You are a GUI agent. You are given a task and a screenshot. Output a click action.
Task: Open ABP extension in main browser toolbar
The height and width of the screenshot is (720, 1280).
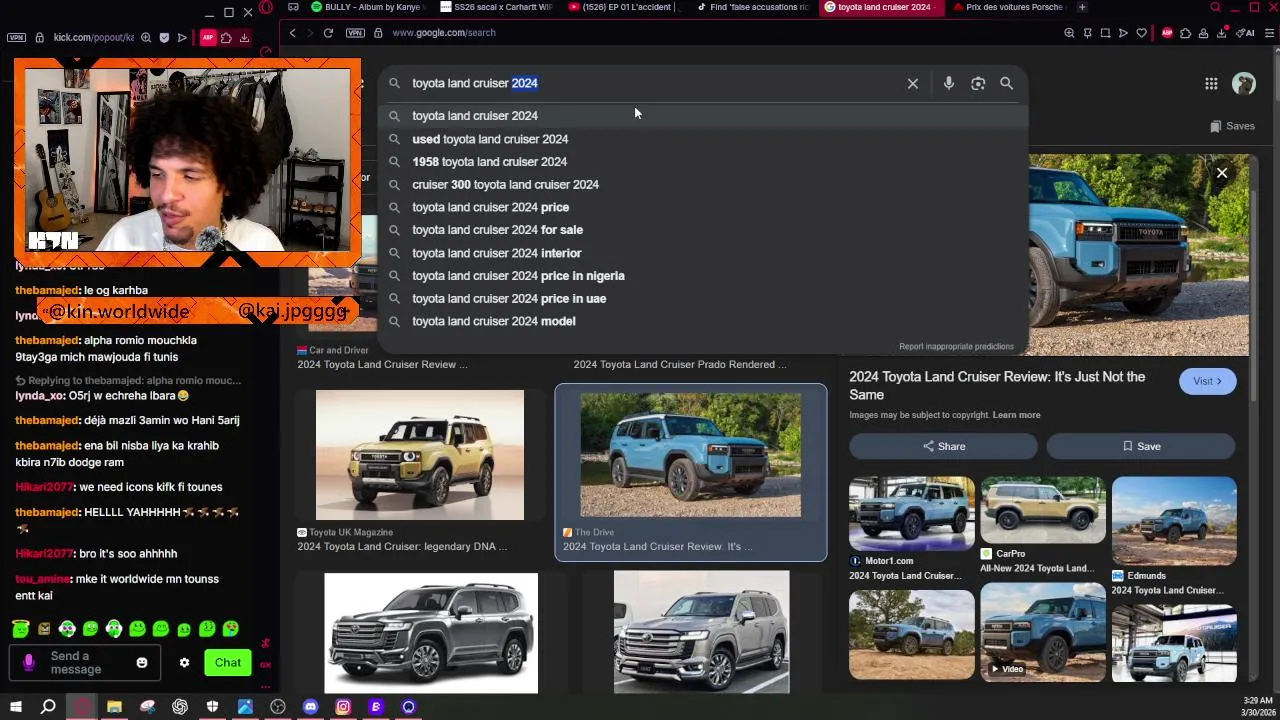[x=1167, y=33]
